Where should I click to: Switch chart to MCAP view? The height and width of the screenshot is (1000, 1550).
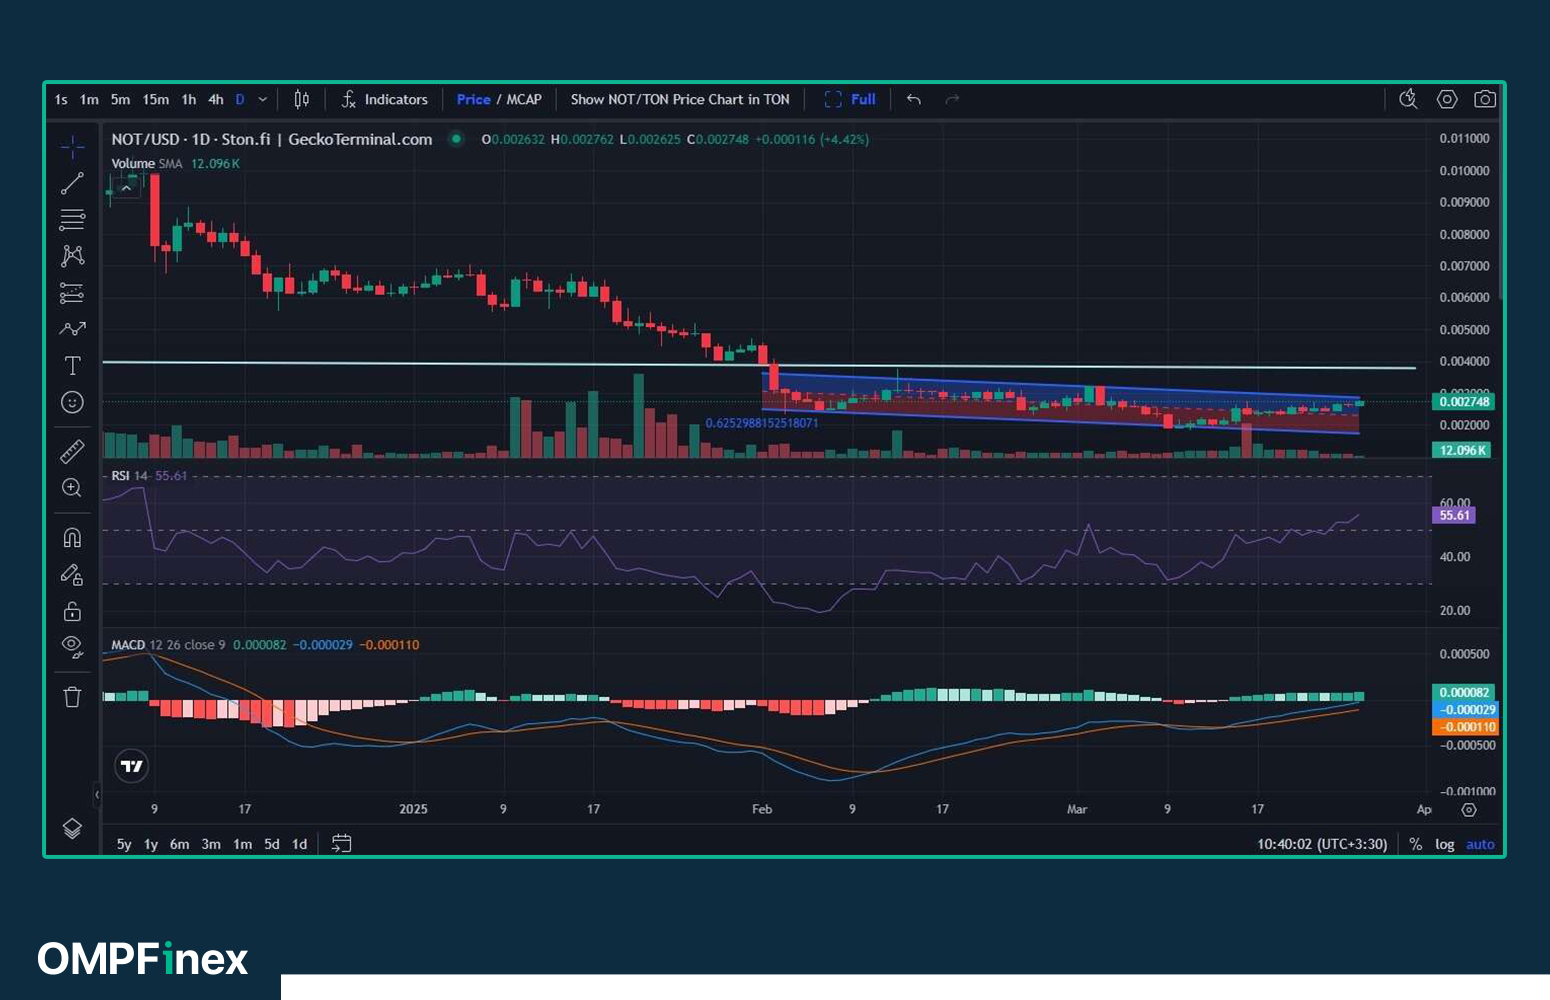pyautogui.click(x=524, y=99)
